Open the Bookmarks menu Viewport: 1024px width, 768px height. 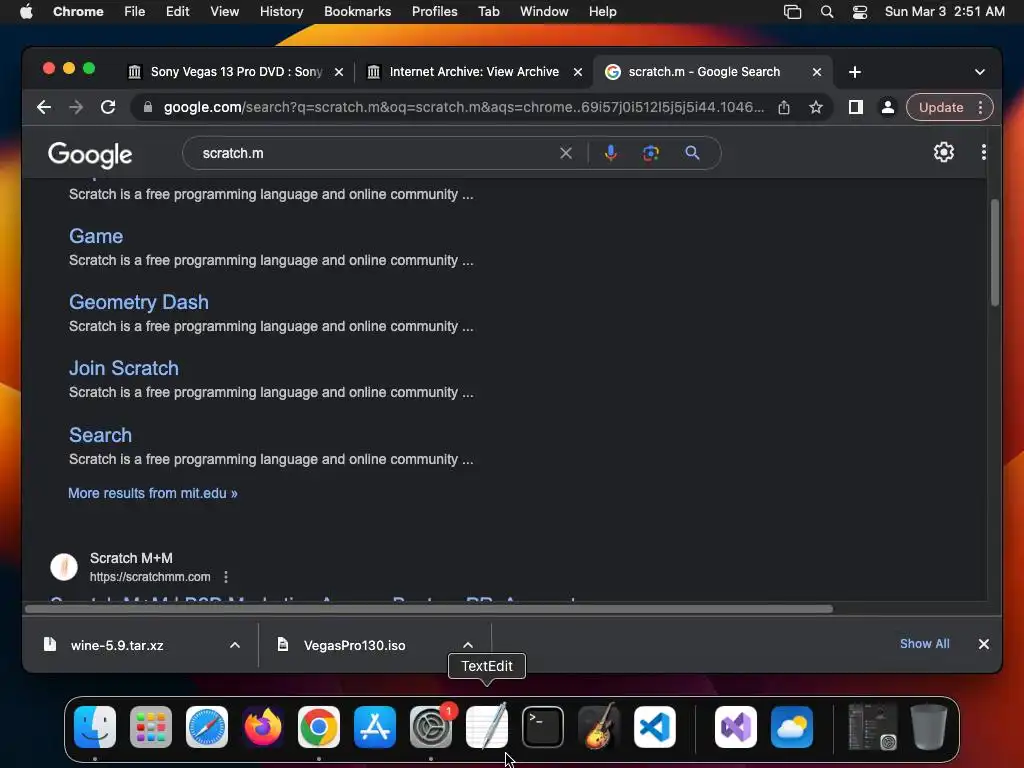(x=357, y=12)
